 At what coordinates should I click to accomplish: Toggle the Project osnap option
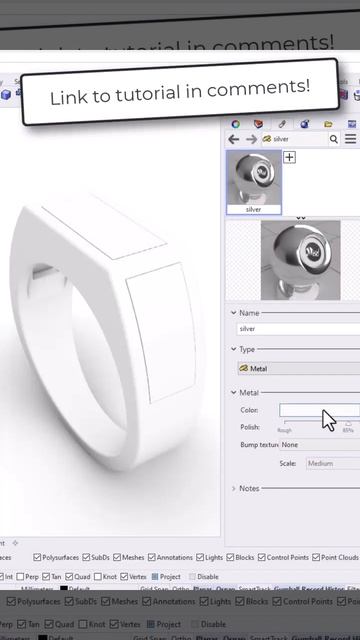coord(166,577)
